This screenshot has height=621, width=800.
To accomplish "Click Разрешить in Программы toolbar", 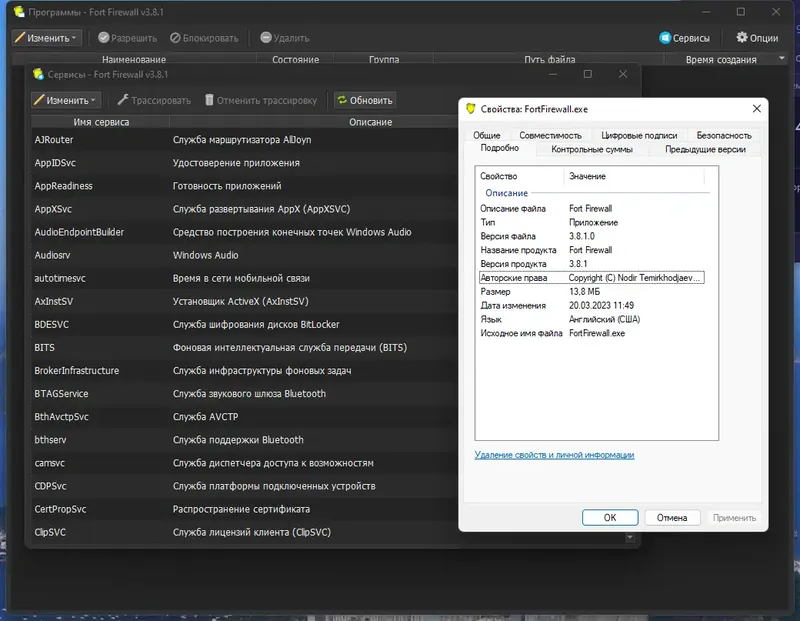I will (x=128, y=38).
